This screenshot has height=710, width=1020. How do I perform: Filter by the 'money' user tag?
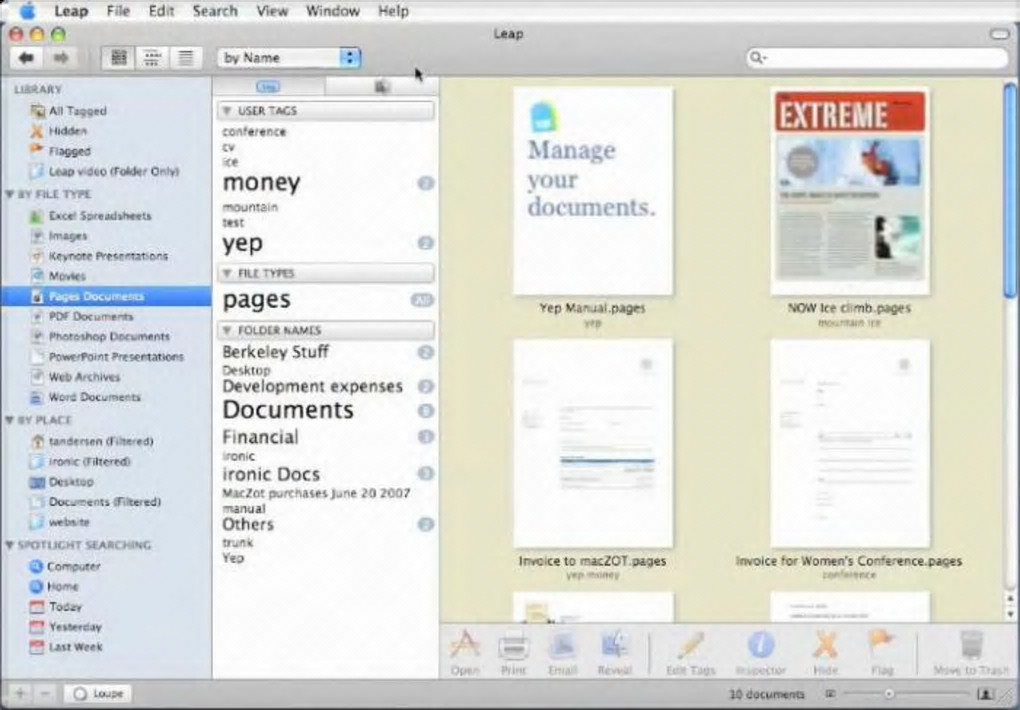tap(261, 183)
